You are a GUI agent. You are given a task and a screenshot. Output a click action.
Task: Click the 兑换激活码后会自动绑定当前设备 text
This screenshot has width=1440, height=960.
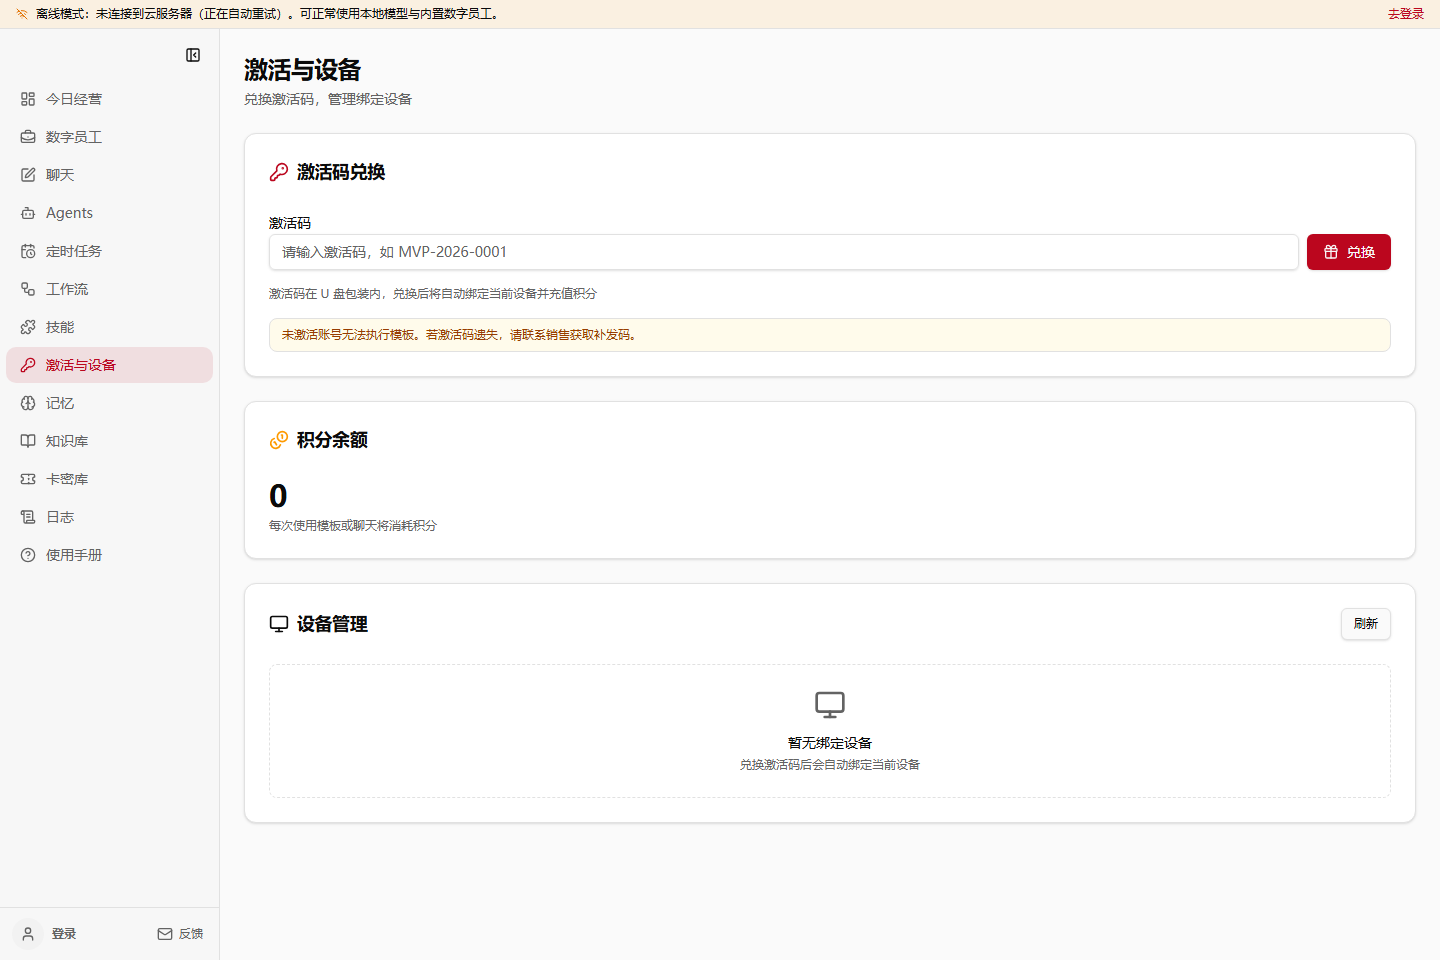pyautogui.click(x=830, y=765)
